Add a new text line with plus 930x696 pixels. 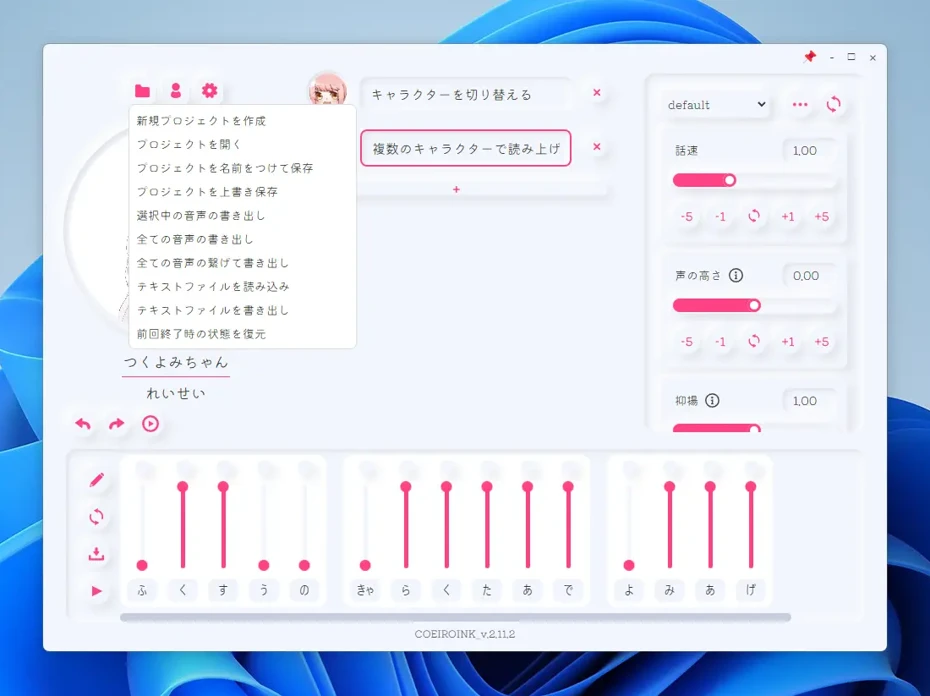click(x=456, y=189)
